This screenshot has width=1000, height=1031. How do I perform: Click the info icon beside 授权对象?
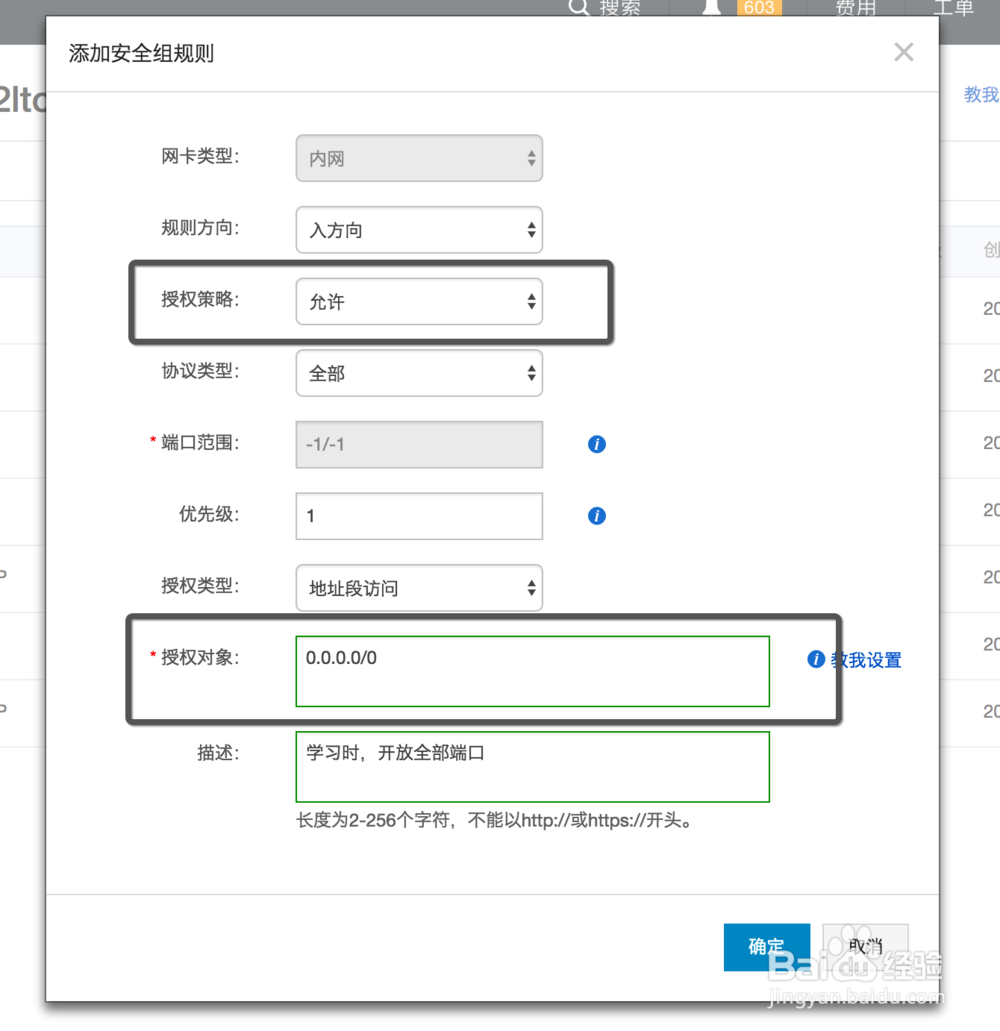(817, 660)
